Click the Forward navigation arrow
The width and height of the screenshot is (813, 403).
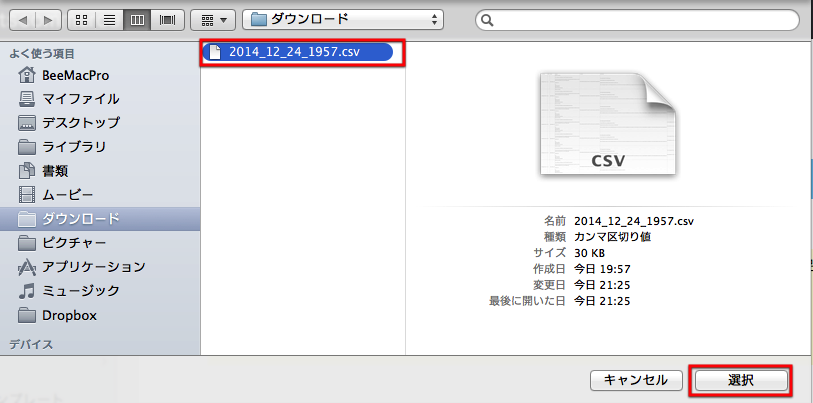(49, 19)
